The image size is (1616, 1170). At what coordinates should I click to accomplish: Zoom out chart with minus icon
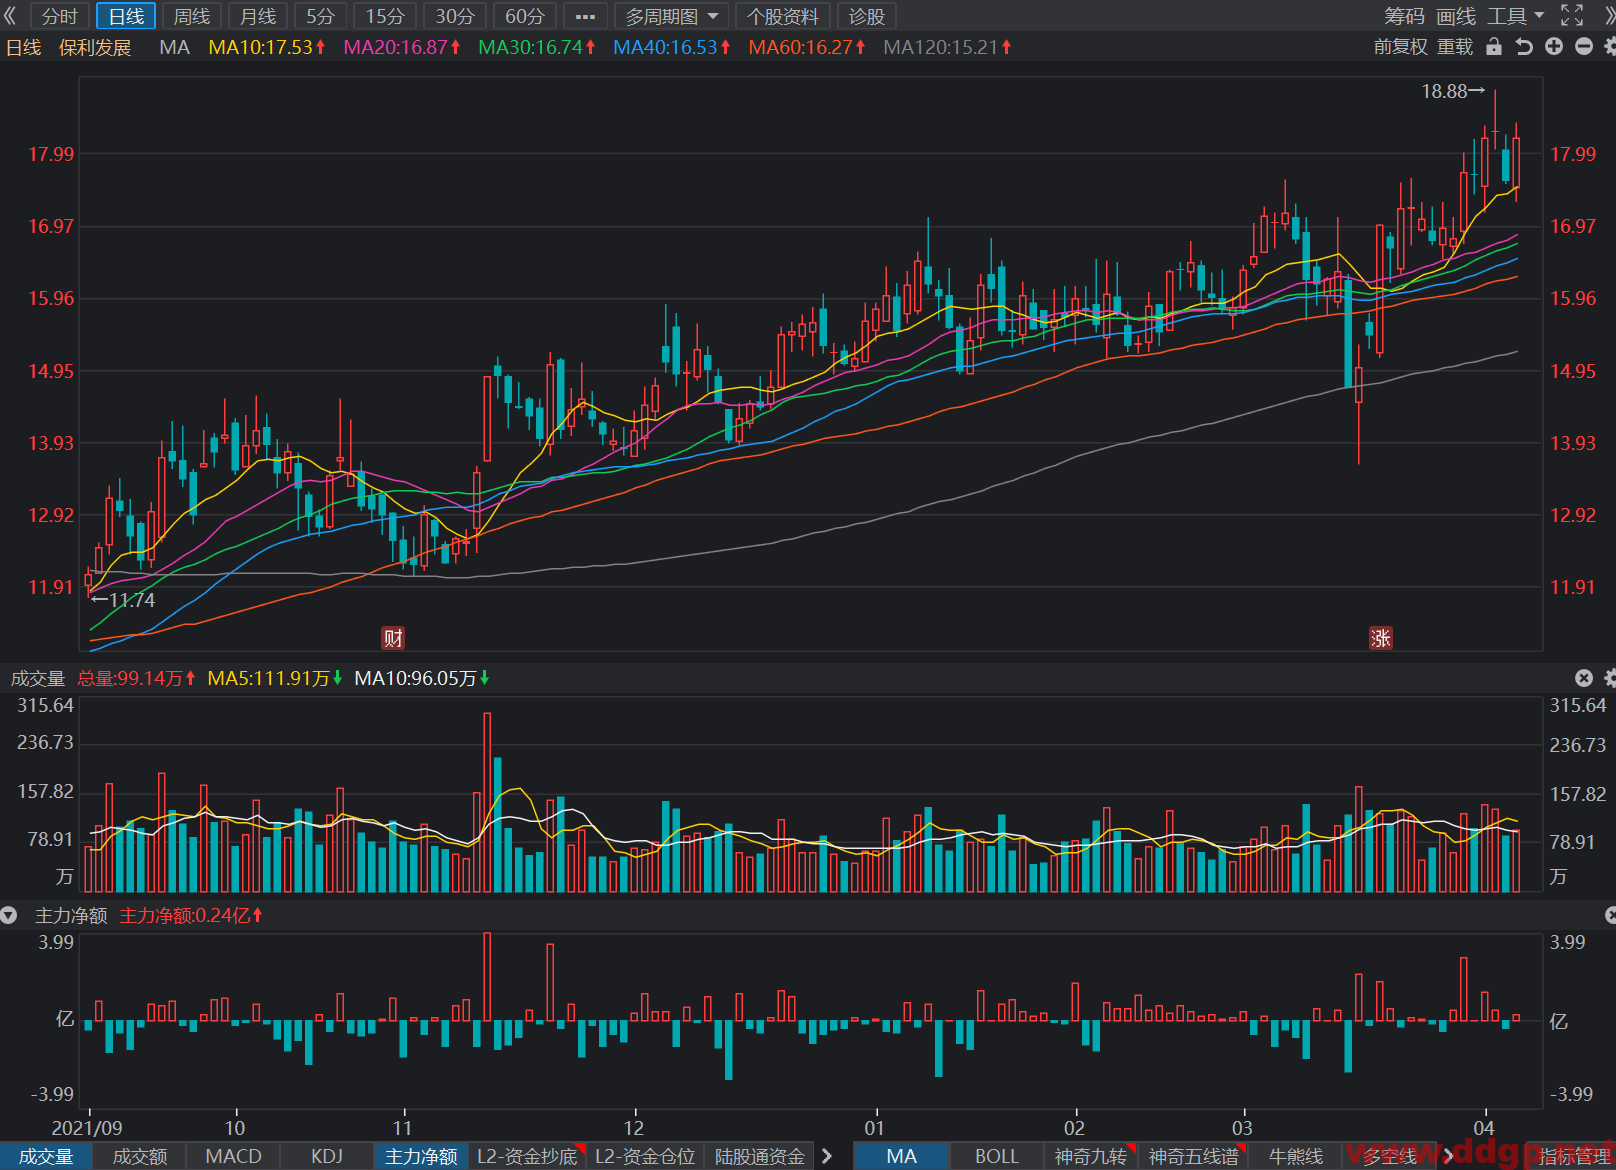[x=1584, y=46]
